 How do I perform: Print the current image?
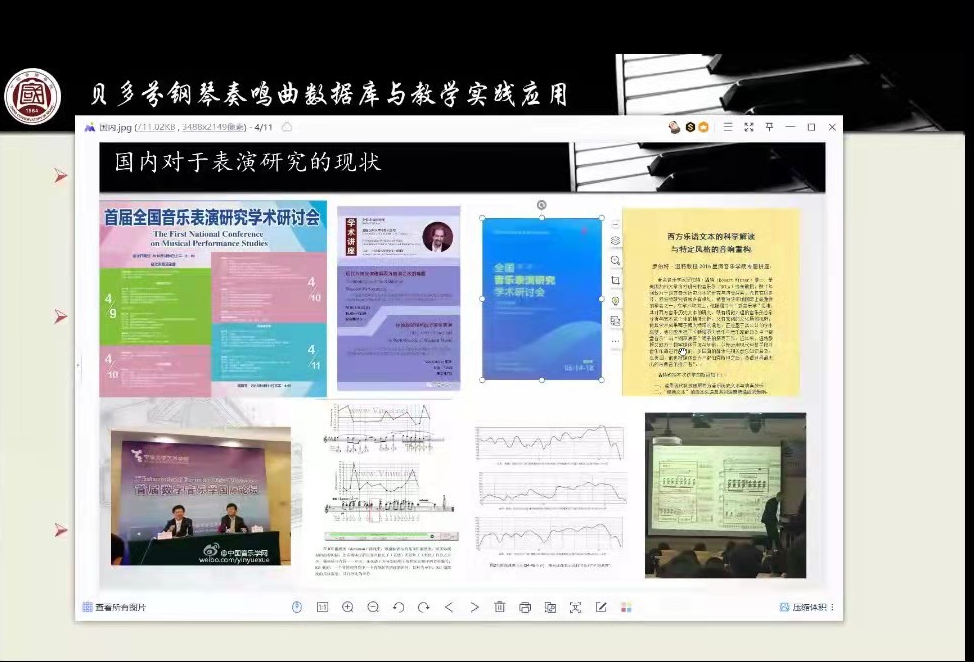click(525, 607)
